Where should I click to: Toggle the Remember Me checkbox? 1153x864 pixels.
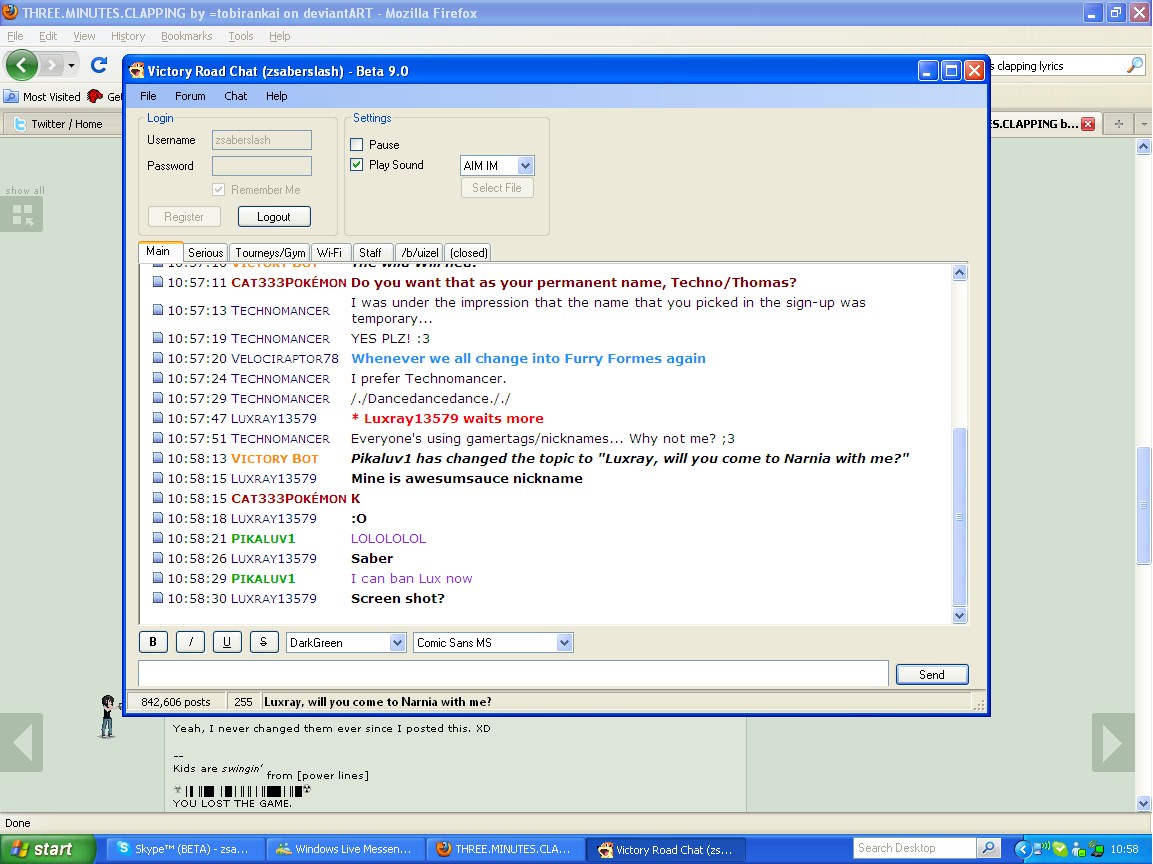pyautogui.click(x=219, y=190)
